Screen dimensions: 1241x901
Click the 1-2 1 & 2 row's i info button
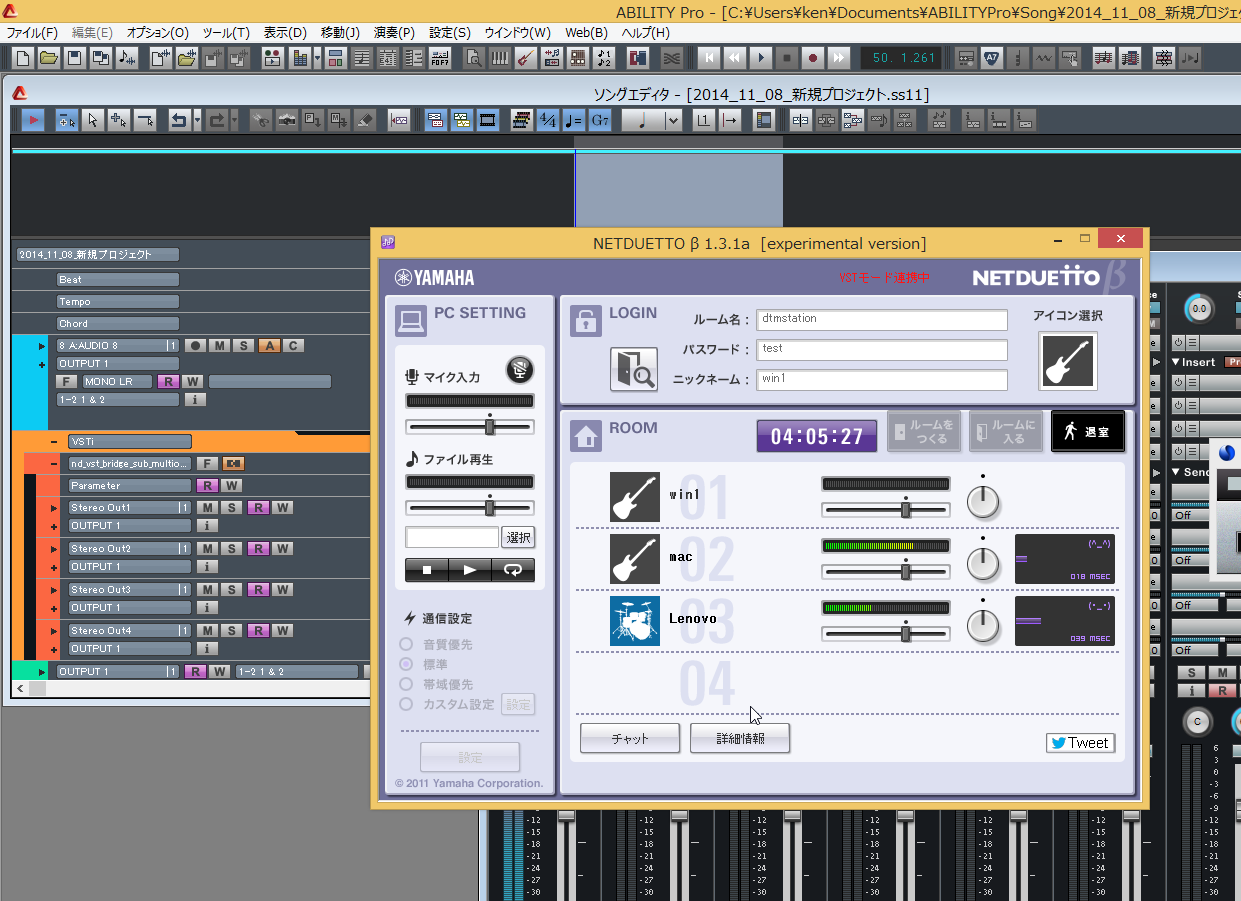point(196,400)
